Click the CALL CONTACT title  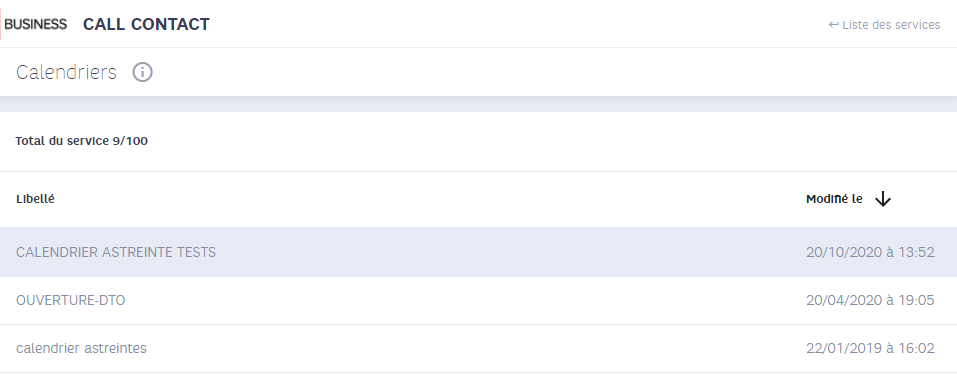[x=146, y=24]
